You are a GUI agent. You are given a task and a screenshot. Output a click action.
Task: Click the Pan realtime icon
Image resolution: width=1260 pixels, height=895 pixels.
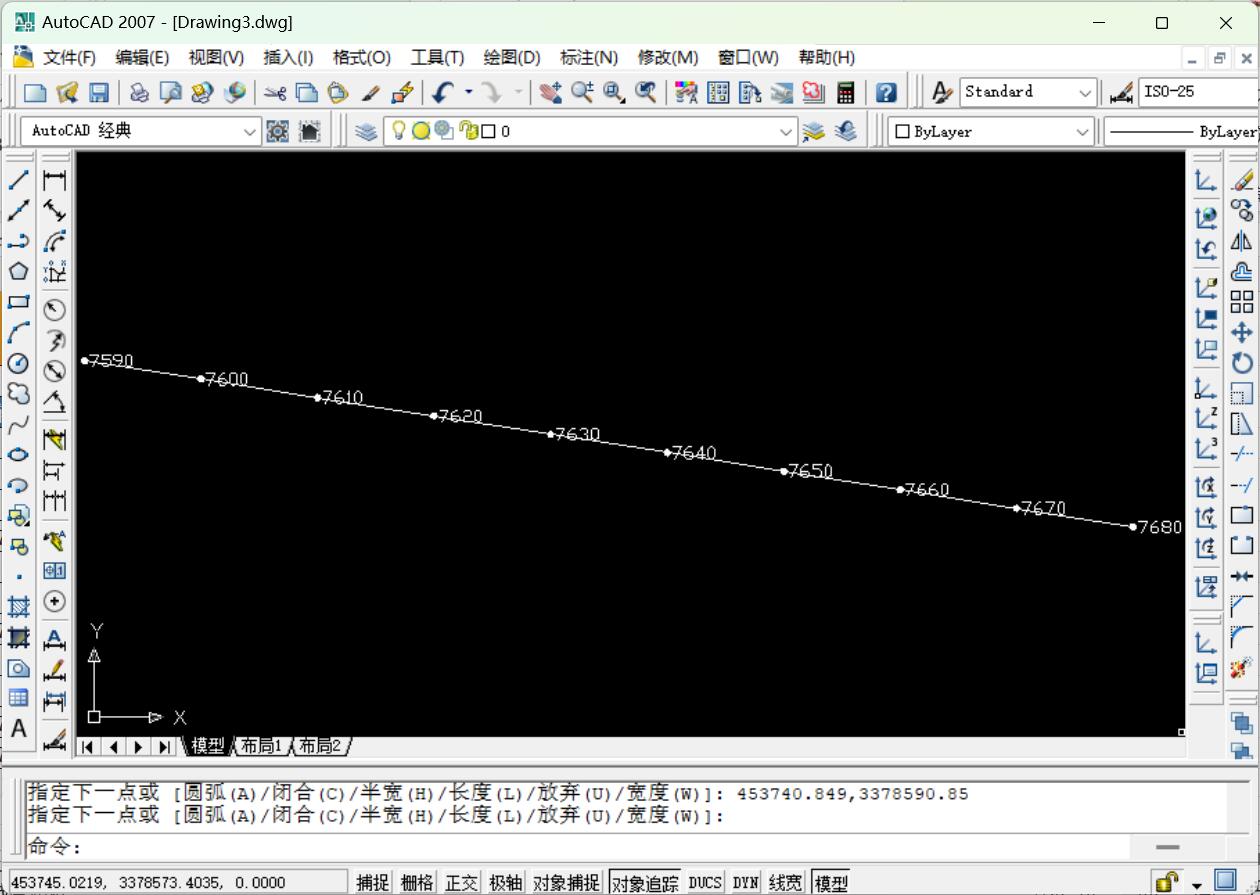[x=550, y=93]
